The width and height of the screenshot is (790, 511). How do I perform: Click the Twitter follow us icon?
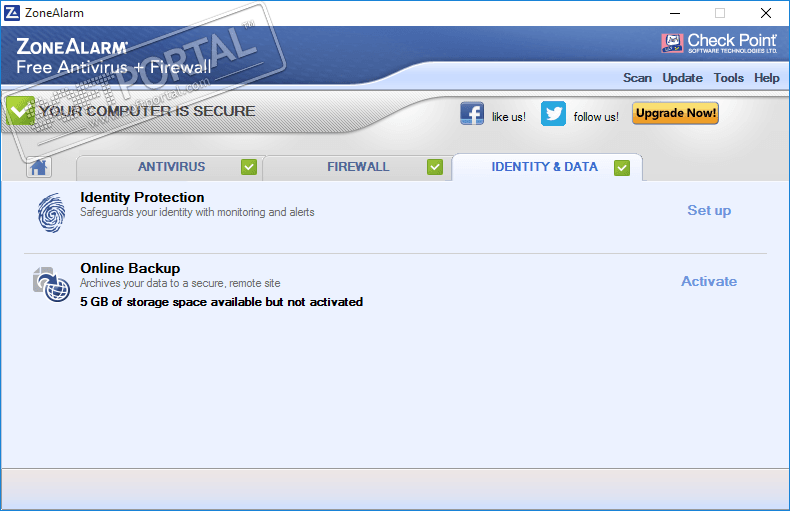[553, 113]
